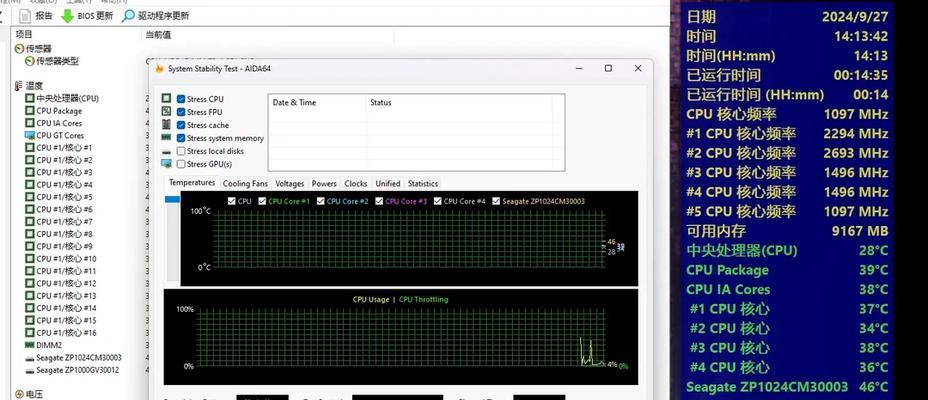The image size is (928, 400).
Task: Uncheck Stress system memory
Action: click(181, 138)
